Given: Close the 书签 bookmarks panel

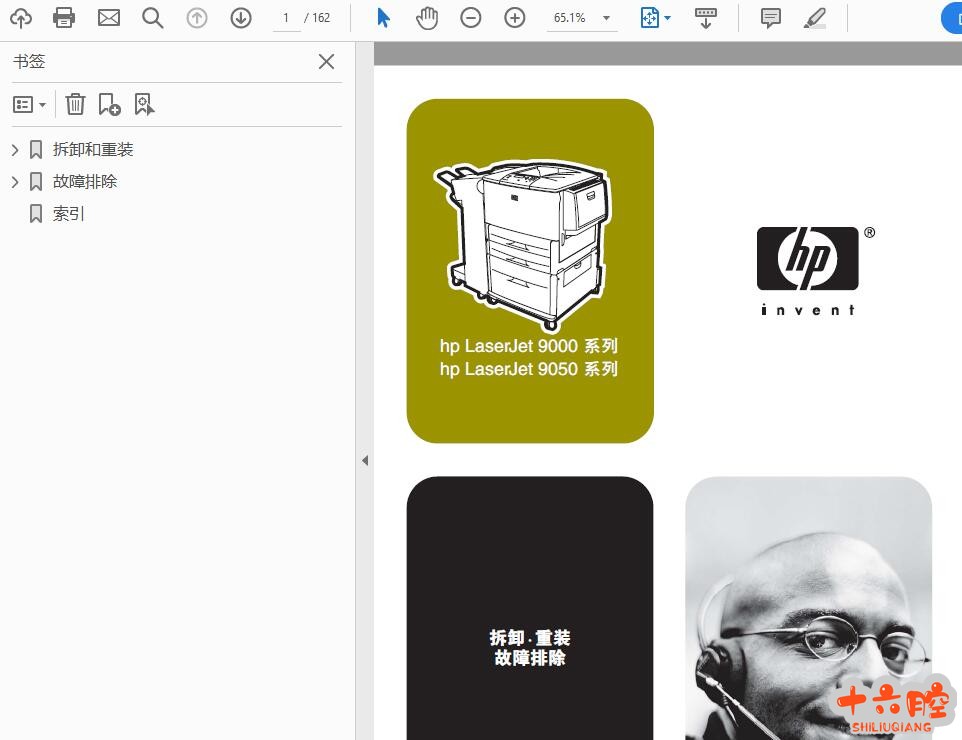Looking at the screenshot, I should point(326,62).
